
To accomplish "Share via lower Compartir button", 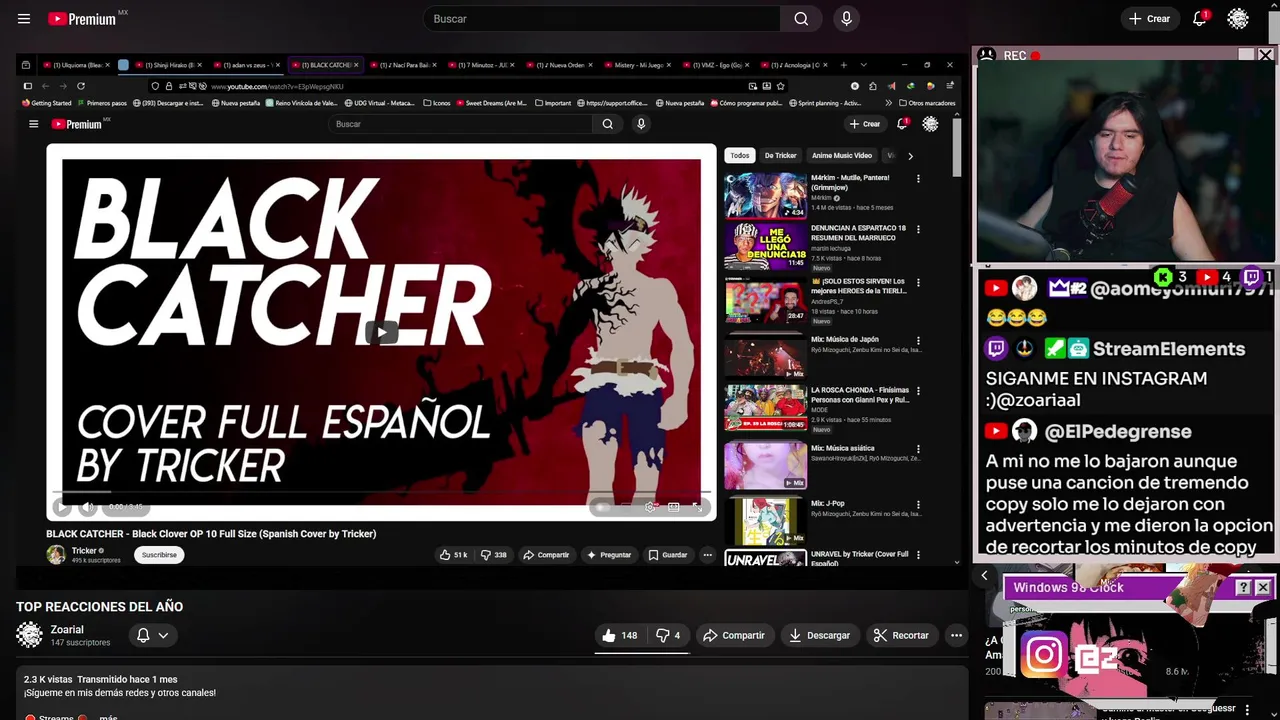I will tap(733, 635).
